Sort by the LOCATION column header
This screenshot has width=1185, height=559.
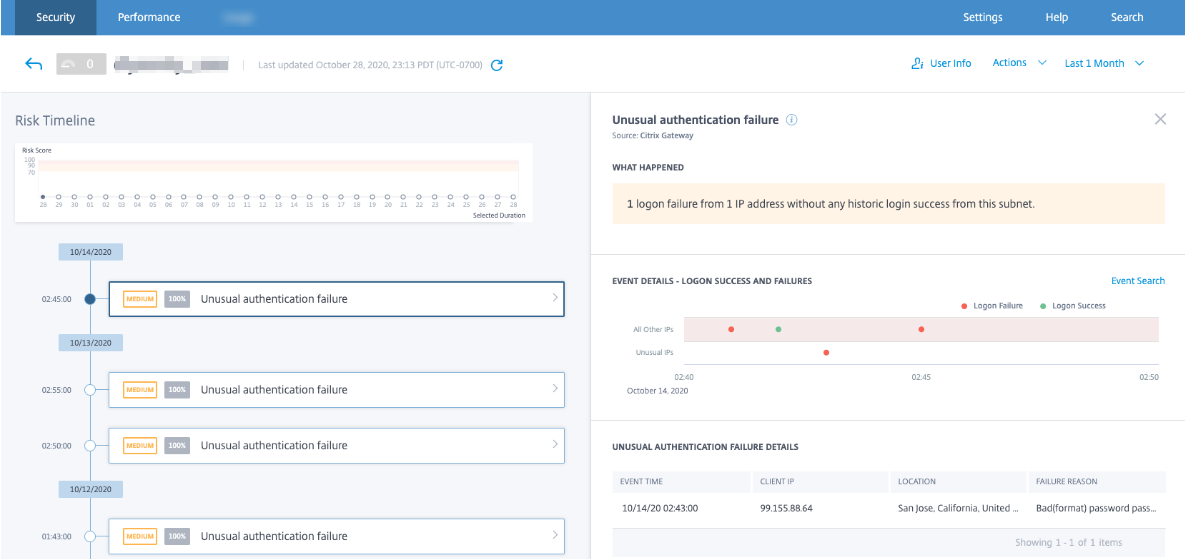(x=959, y=481)
